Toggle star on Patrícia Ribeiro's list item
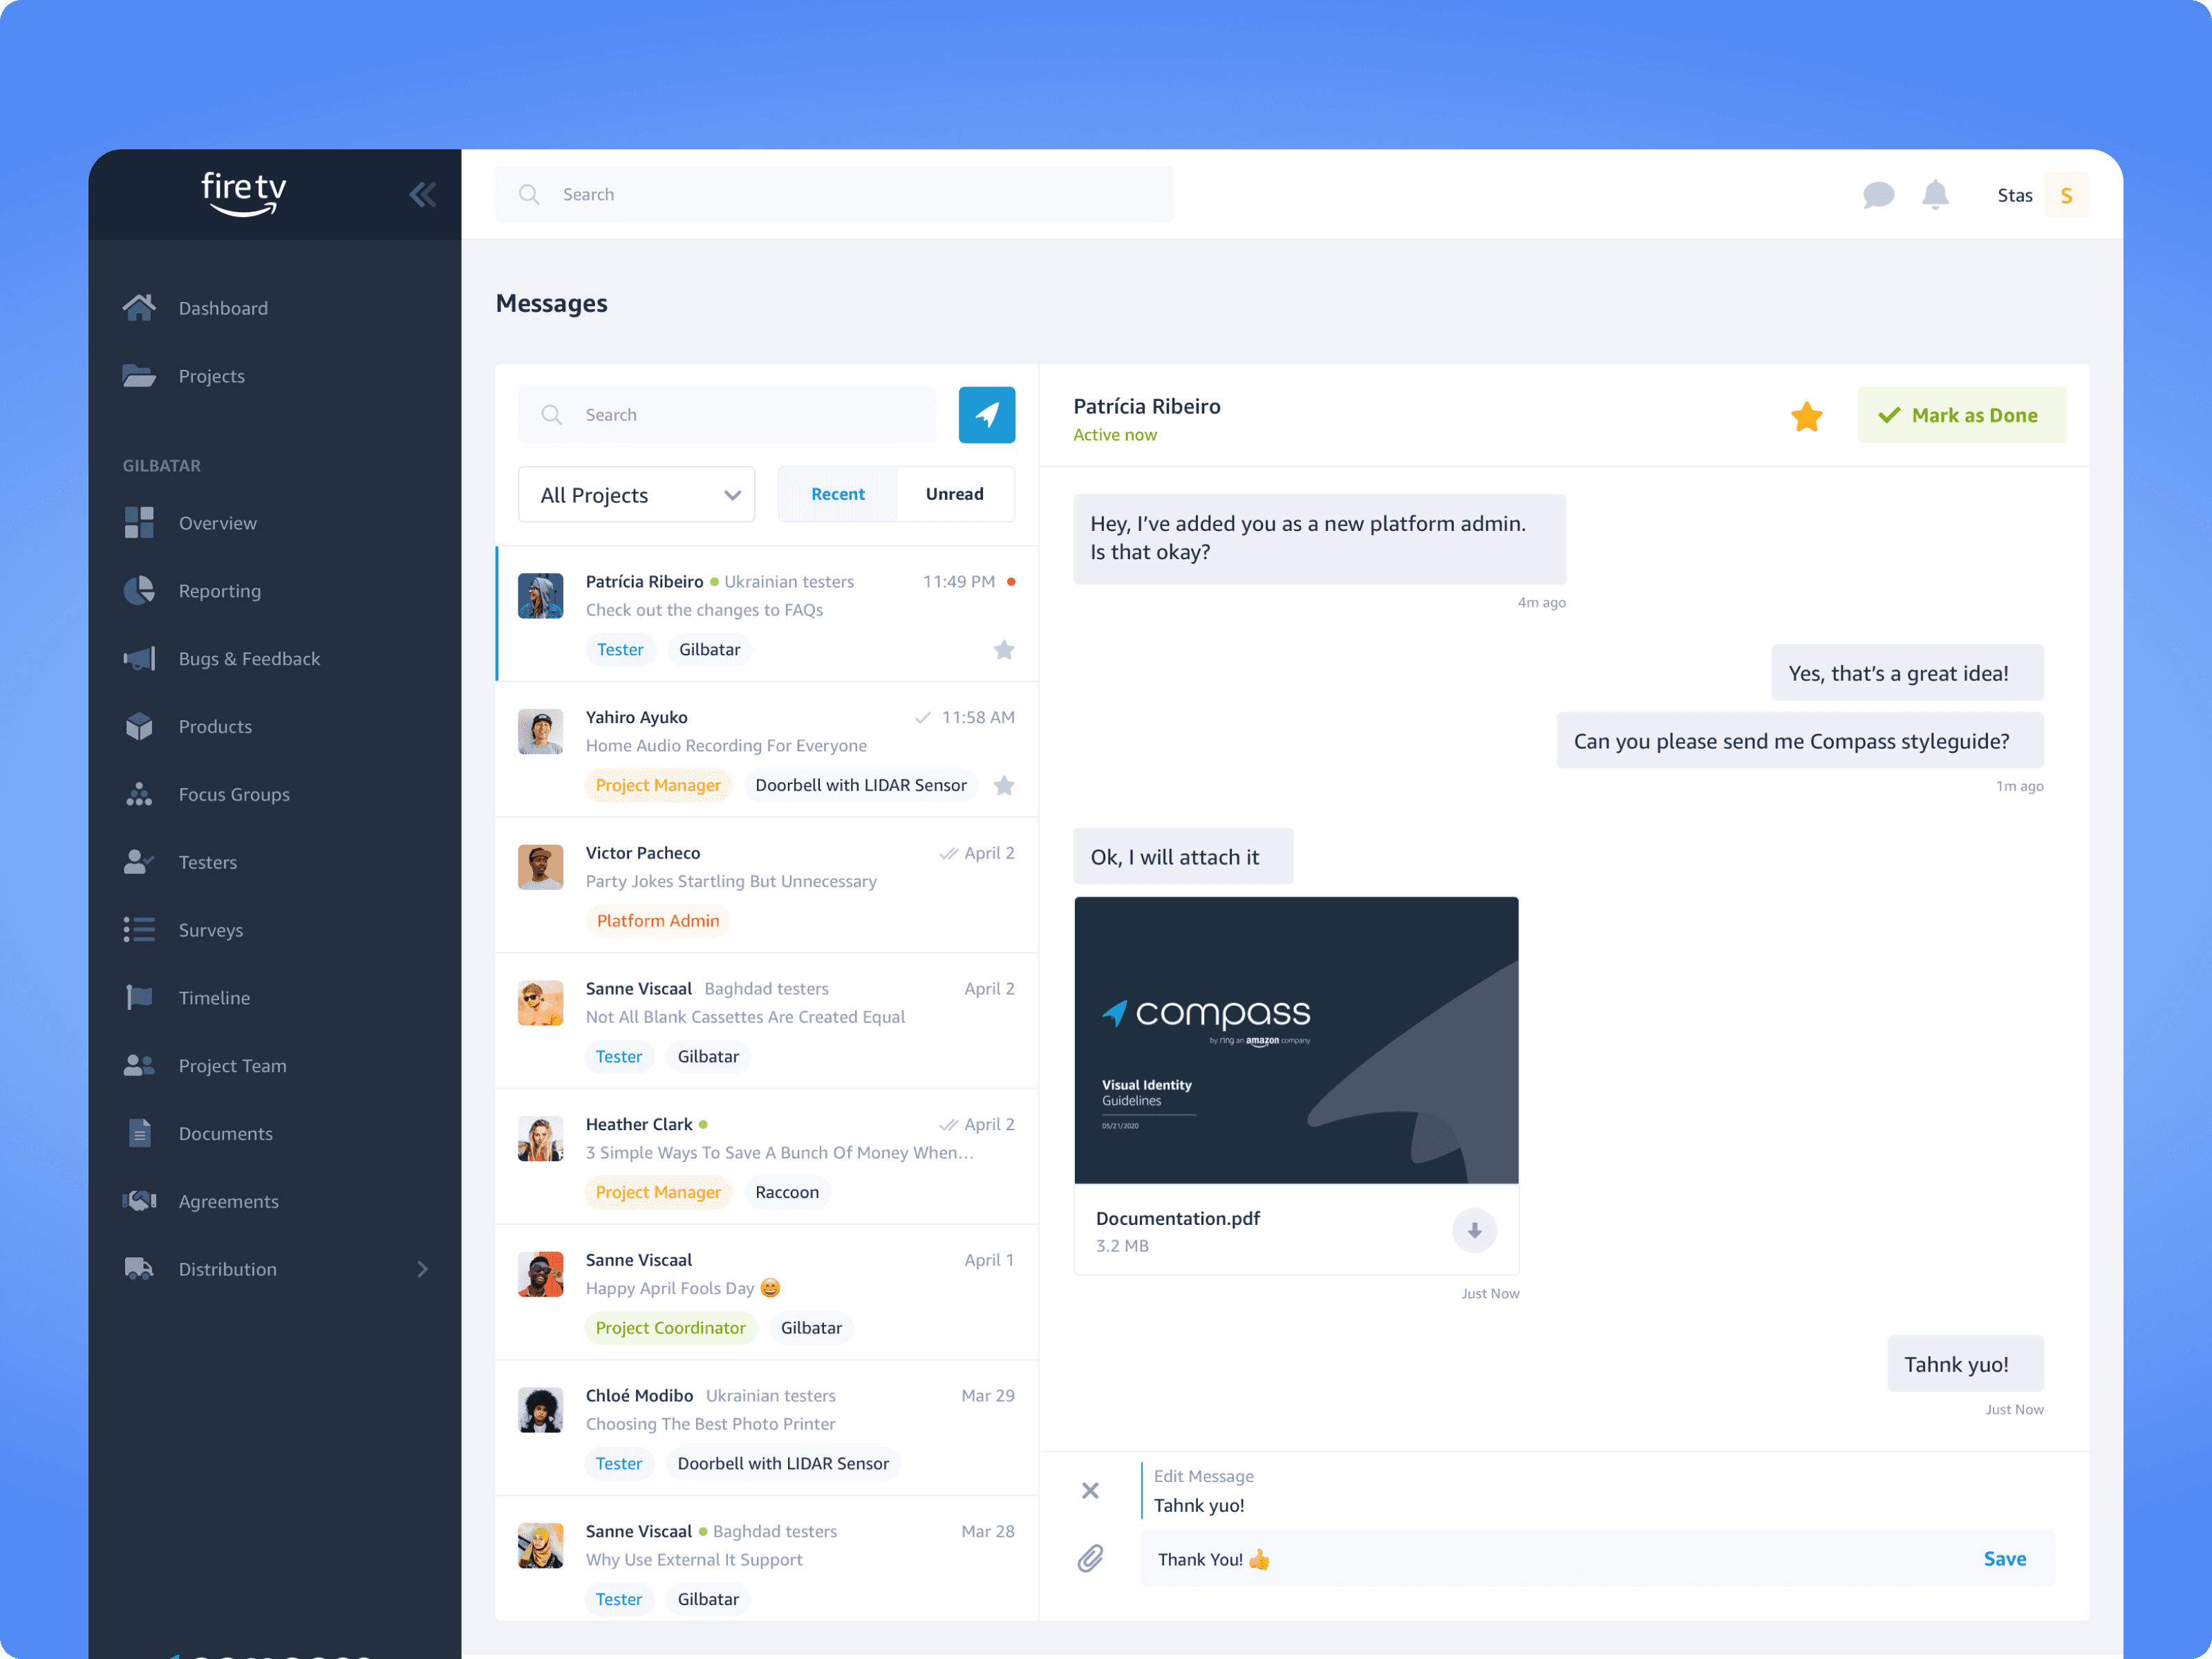Viewport: 2212px width, 1659px height. point(1004,650)
